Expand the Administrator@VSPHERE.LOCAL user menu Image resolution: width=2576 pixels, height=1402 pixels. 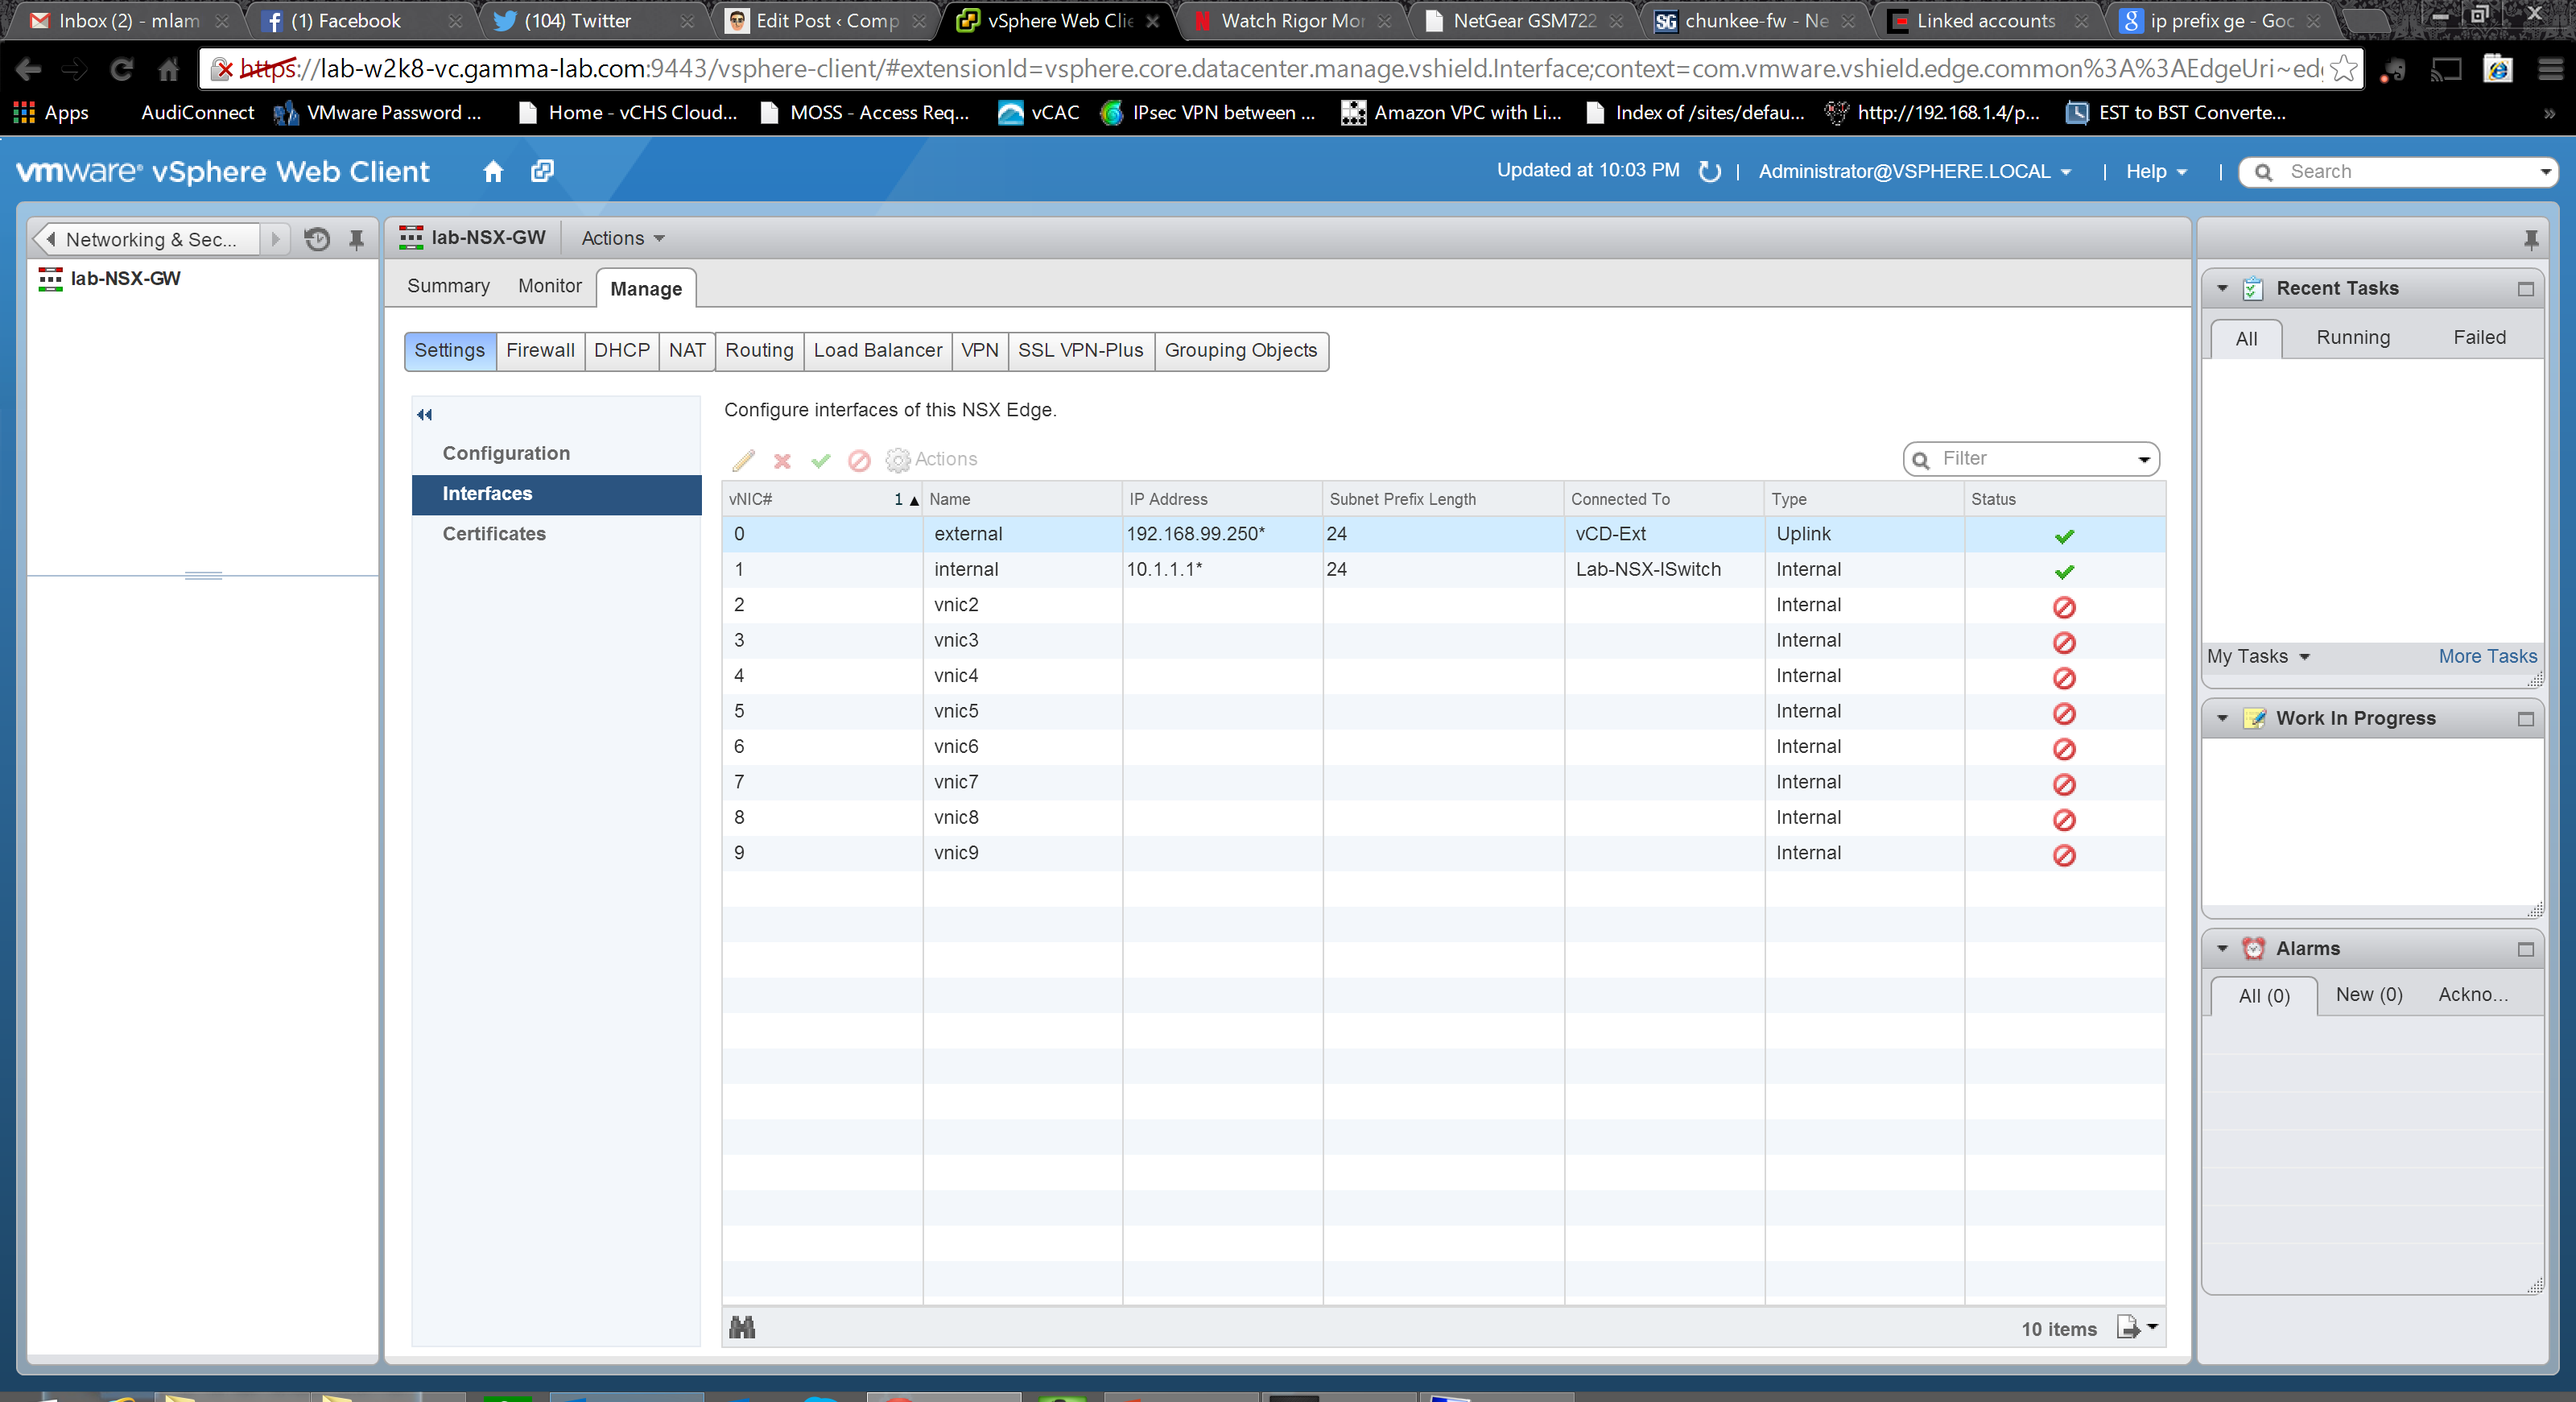[x=1914, y=172]
